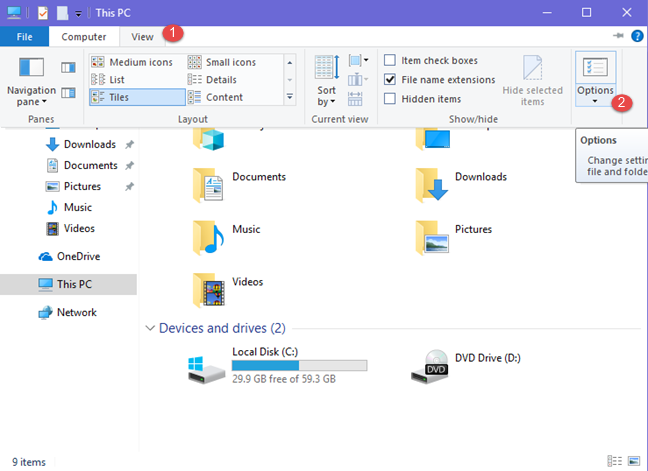Screen dimensions: 648x471
Task: Select the Tiles layout option
Action: [137, 97]
